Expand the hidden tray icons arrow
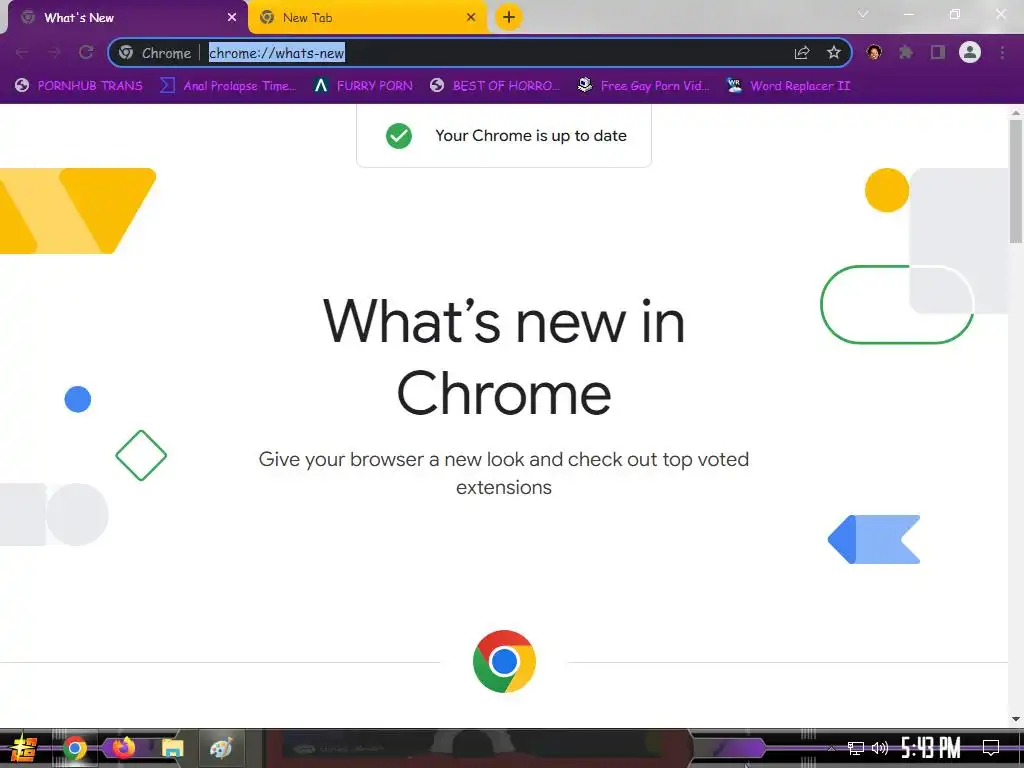Image resolution: width=1024 pixels, height=768 pixels. (x=831, y=748)
